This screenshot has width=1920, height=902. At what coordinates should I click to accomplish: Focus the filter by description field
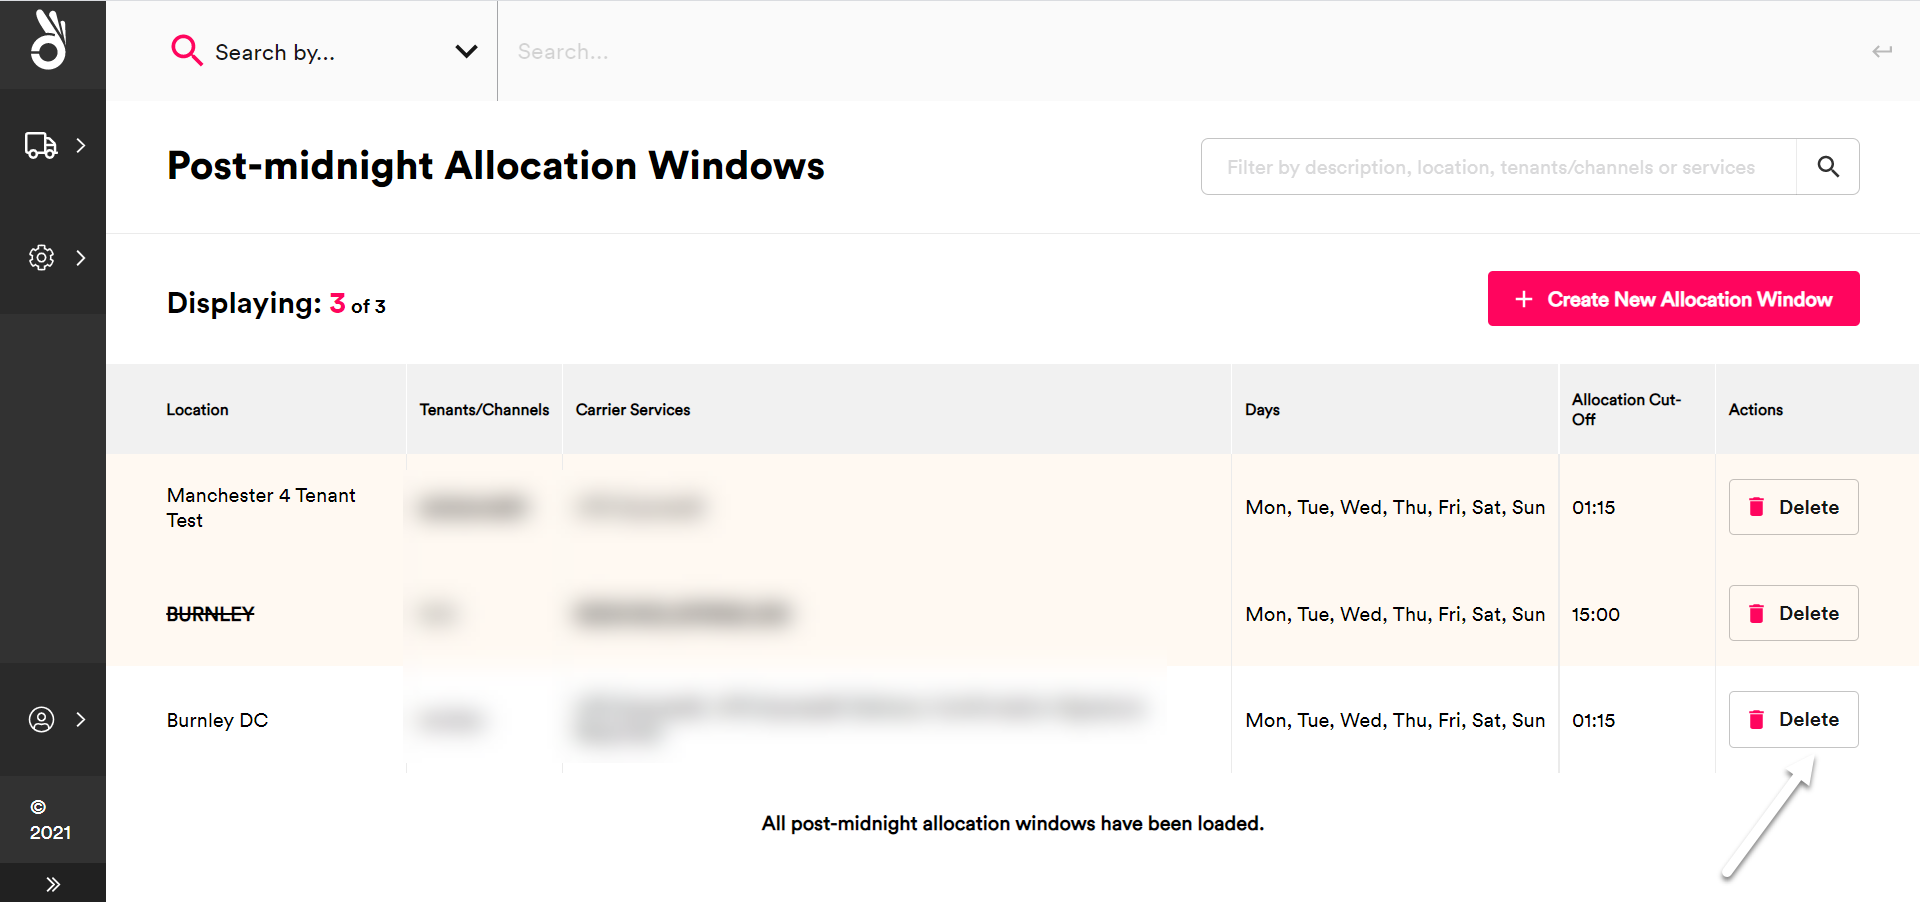coord(1498,167)
